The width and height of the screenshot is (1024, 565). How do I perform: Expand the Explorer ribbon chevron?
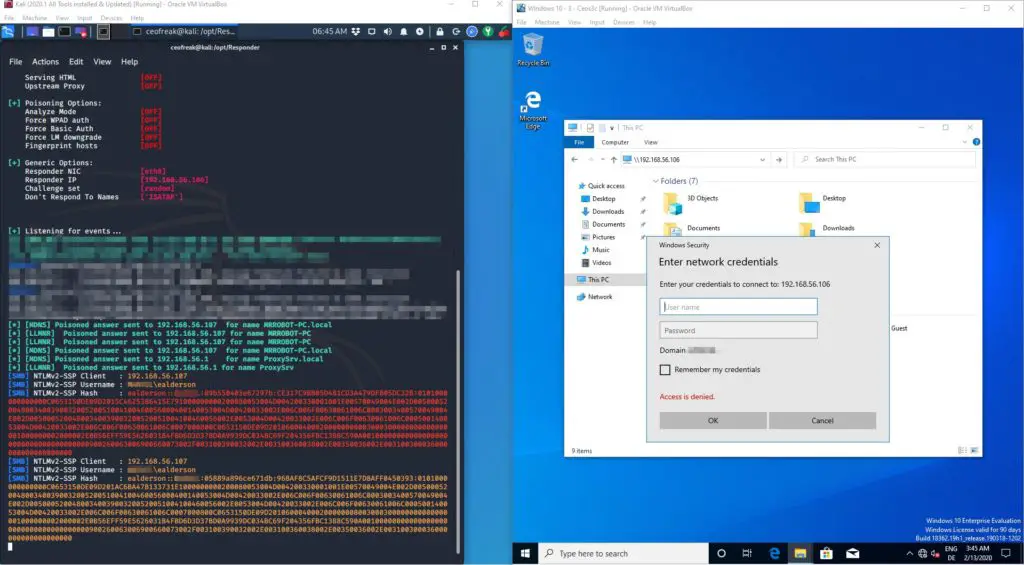point(965,142)
